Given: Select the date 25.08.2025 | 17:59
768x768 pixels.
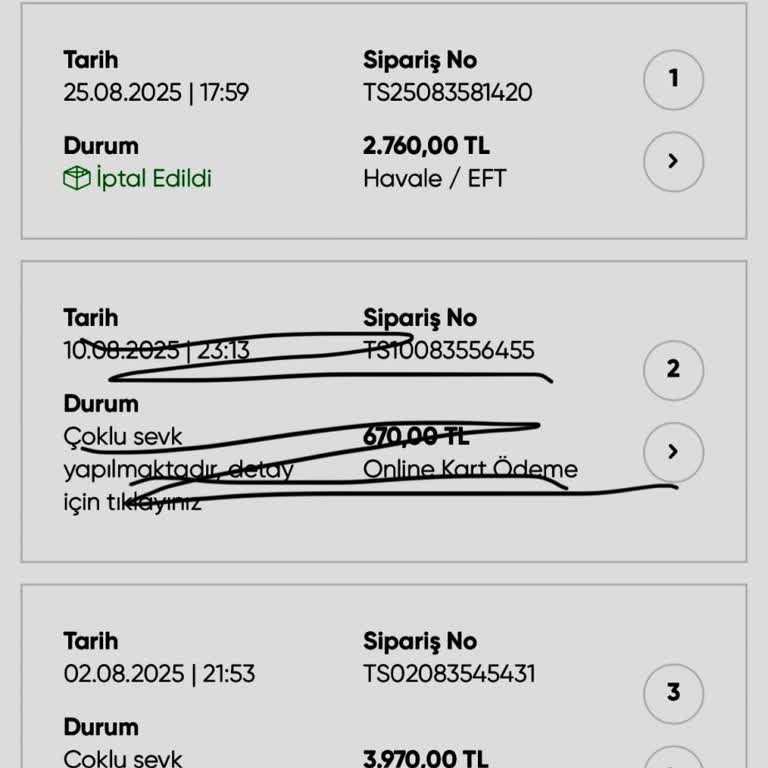Looking at the screenshot, I should [x=156, y=93].
